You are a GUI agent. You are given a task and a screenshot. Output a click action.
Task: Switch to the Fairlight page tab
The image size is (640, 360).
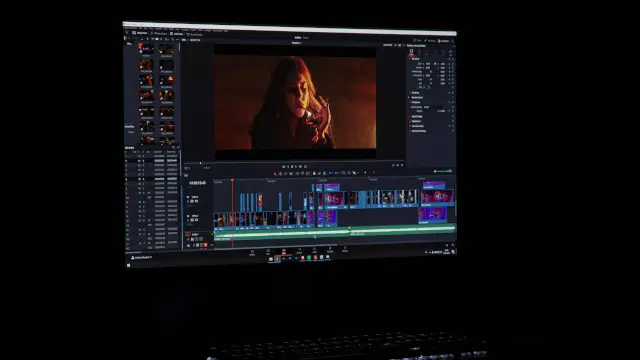(x=330, y=250)
